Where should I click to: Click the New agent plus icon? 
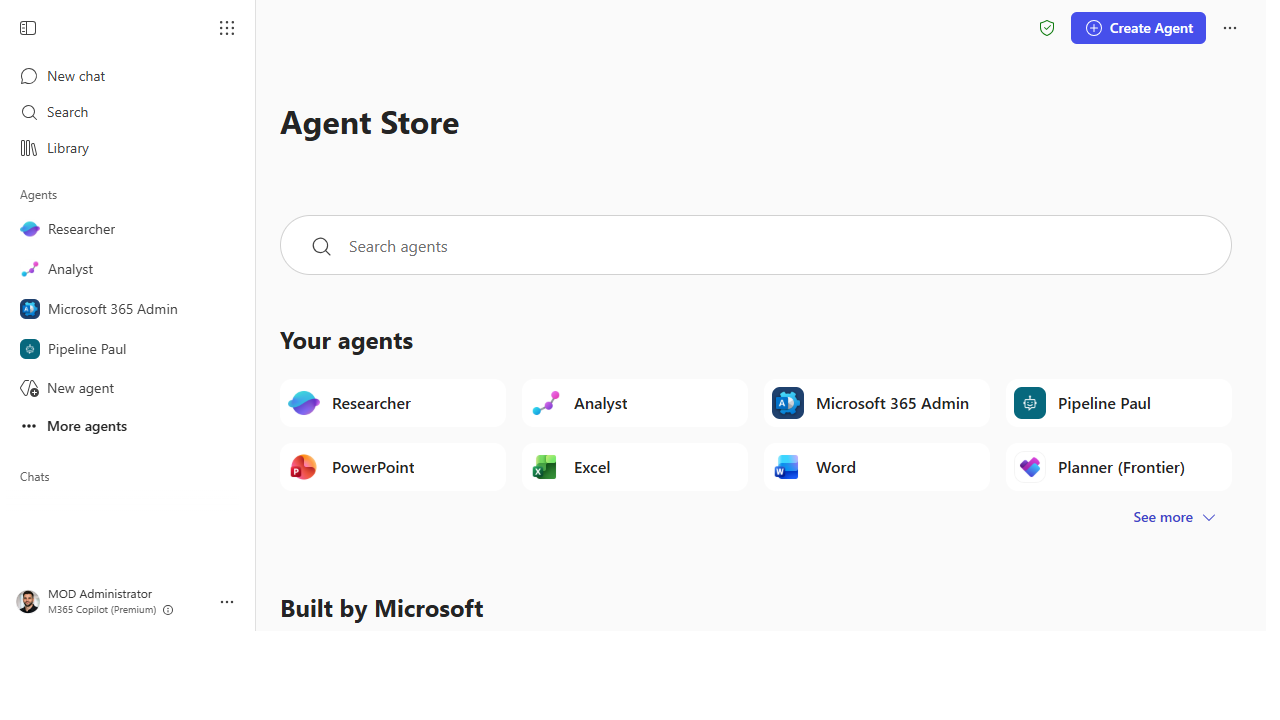[29, 388]
